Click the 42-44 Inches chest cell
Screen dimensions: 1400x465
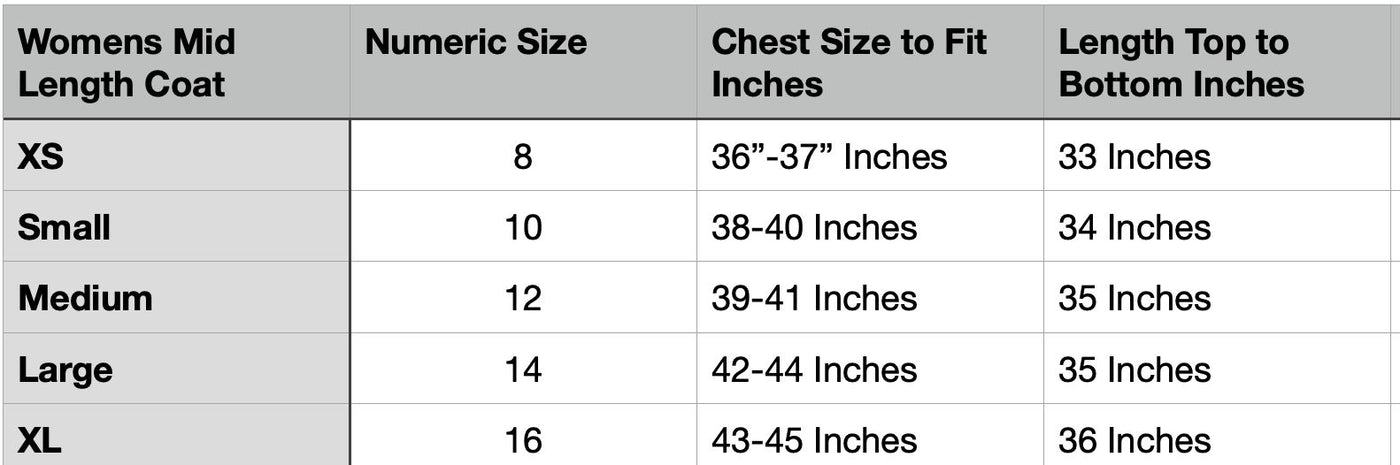pyautogui.click(x=814, y=370)
